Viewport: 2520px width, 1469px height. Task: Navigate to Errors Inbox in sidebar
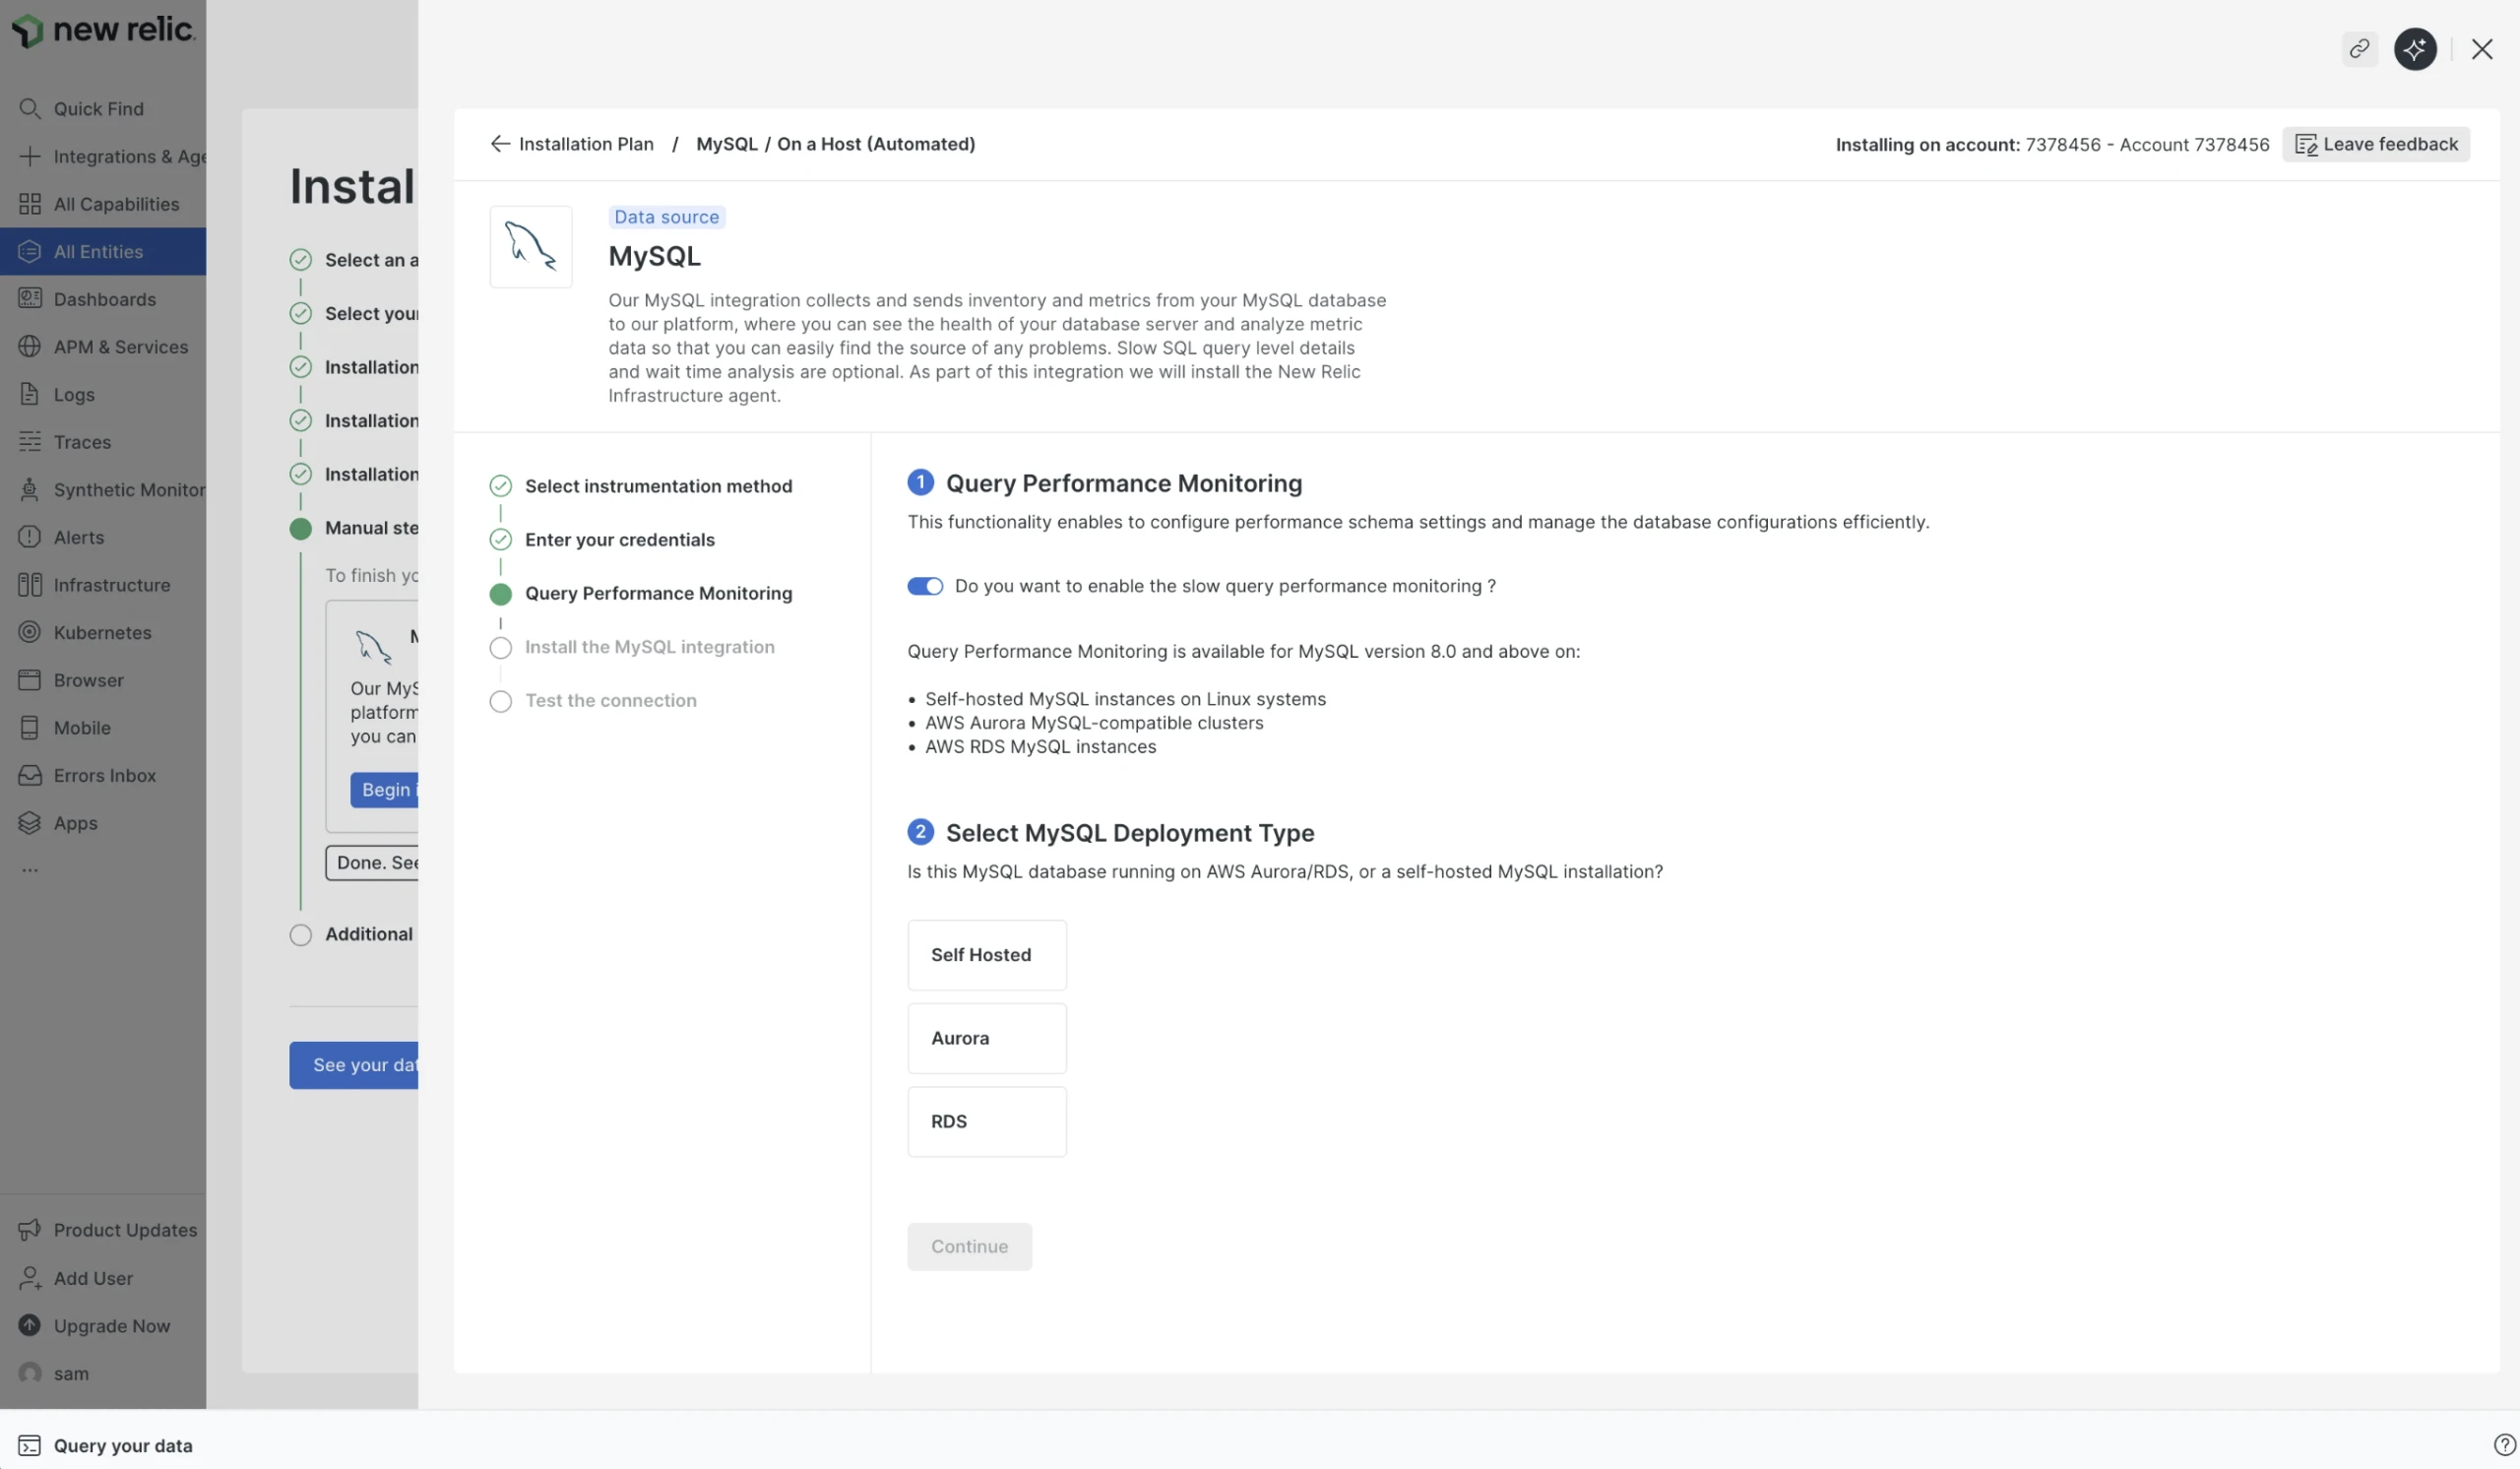103,776
